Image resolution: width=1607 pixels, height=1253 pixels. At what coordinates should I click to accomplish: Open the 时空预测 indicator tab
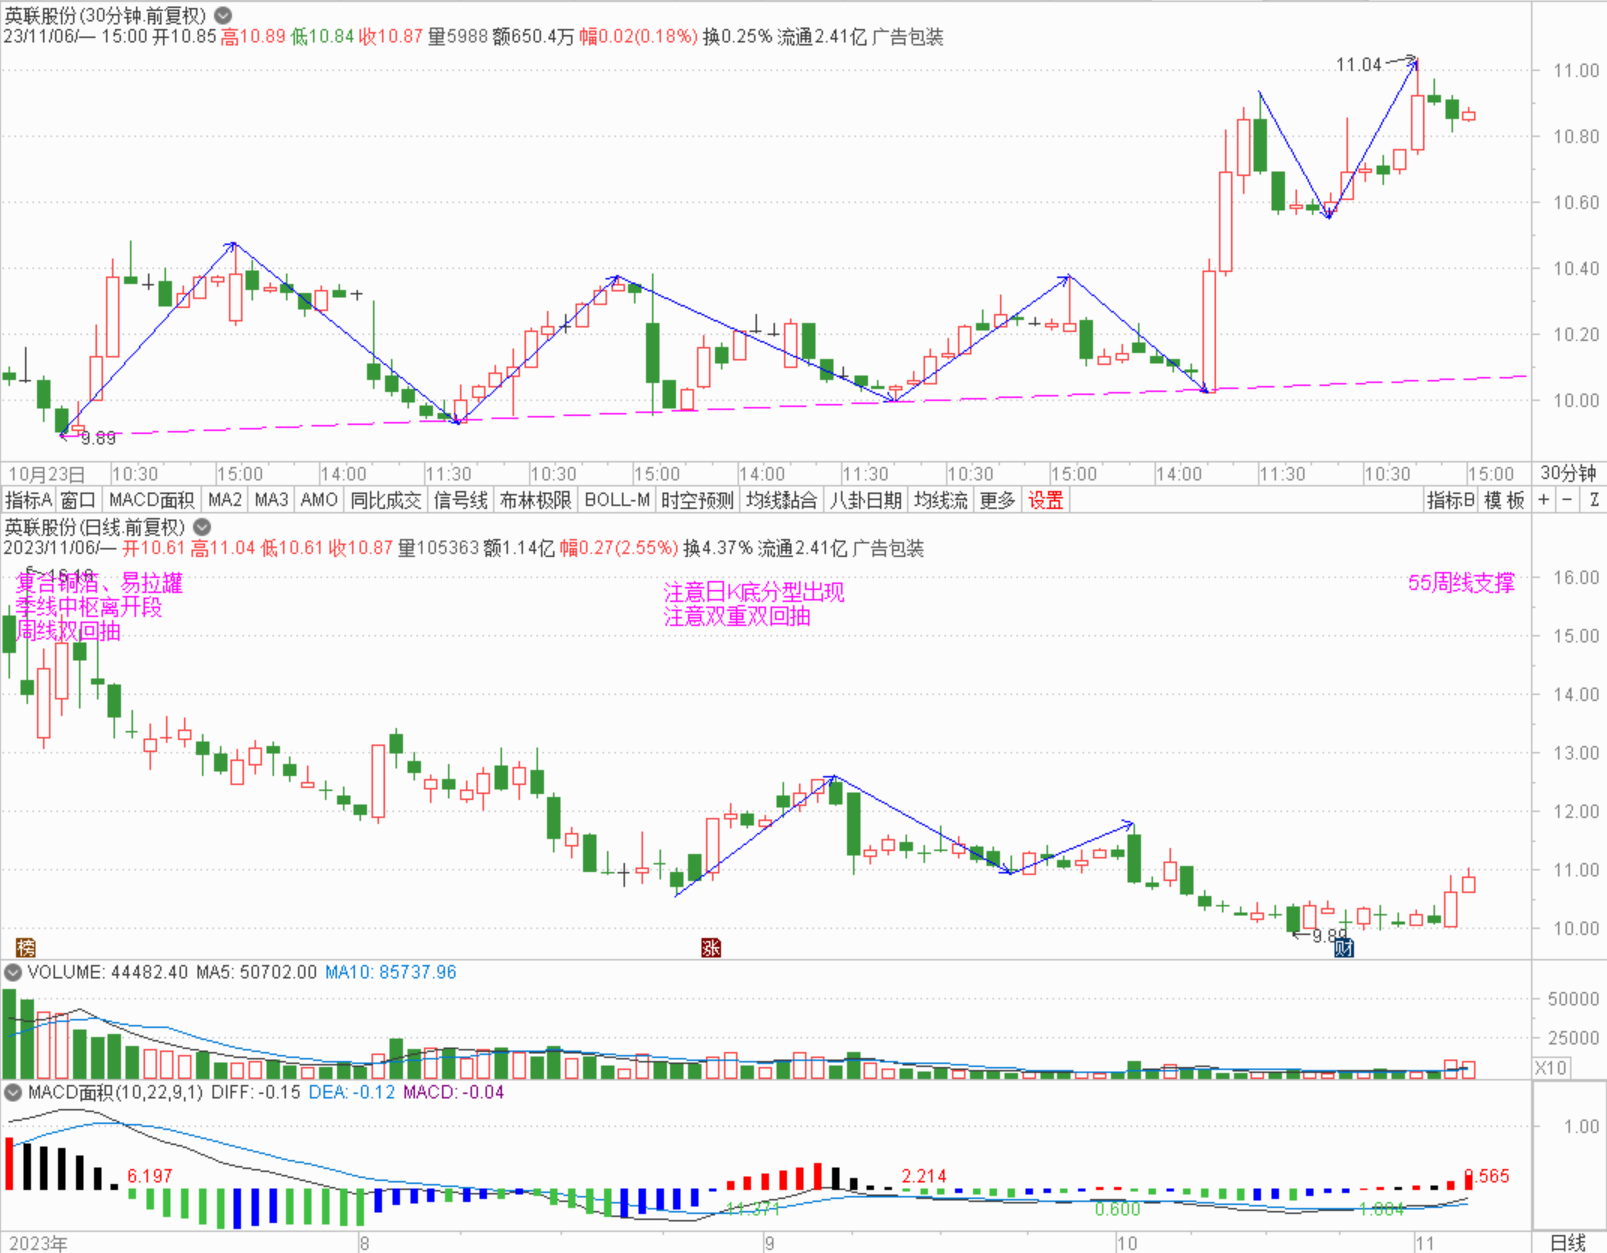click(698, 500)
